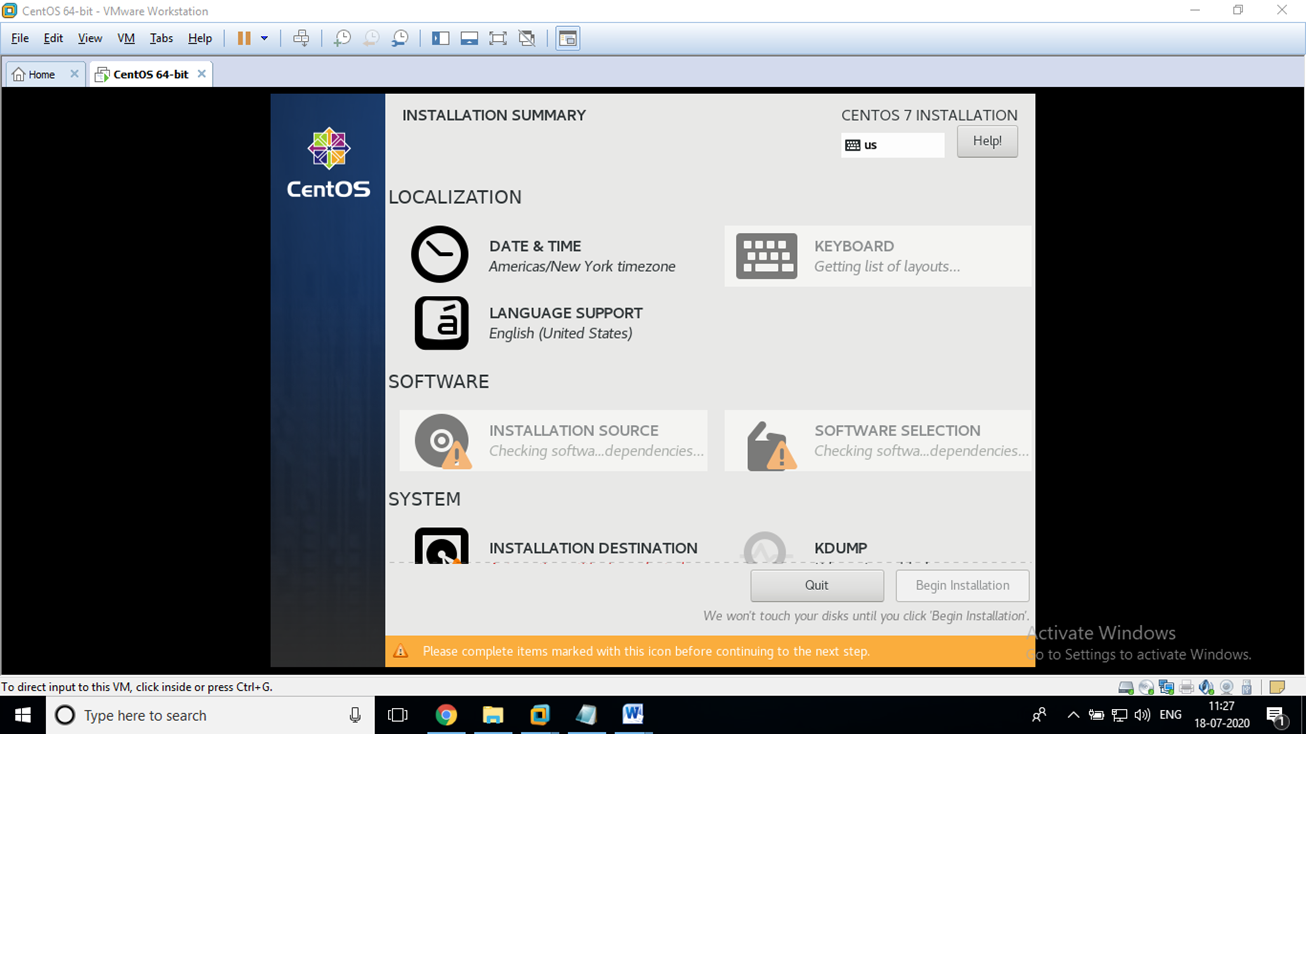Click the Help! button in the installer
Viewport: 1306px width, 954px height.
(x=986, y=141)
